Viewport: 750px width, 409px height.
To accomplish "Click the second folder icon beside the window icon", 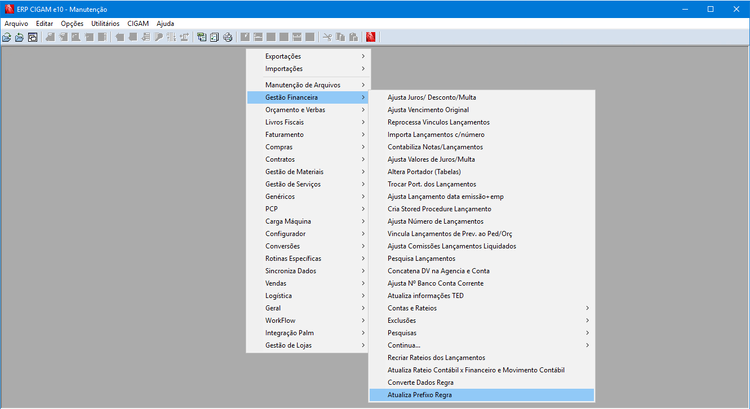I will coord(19,37).
